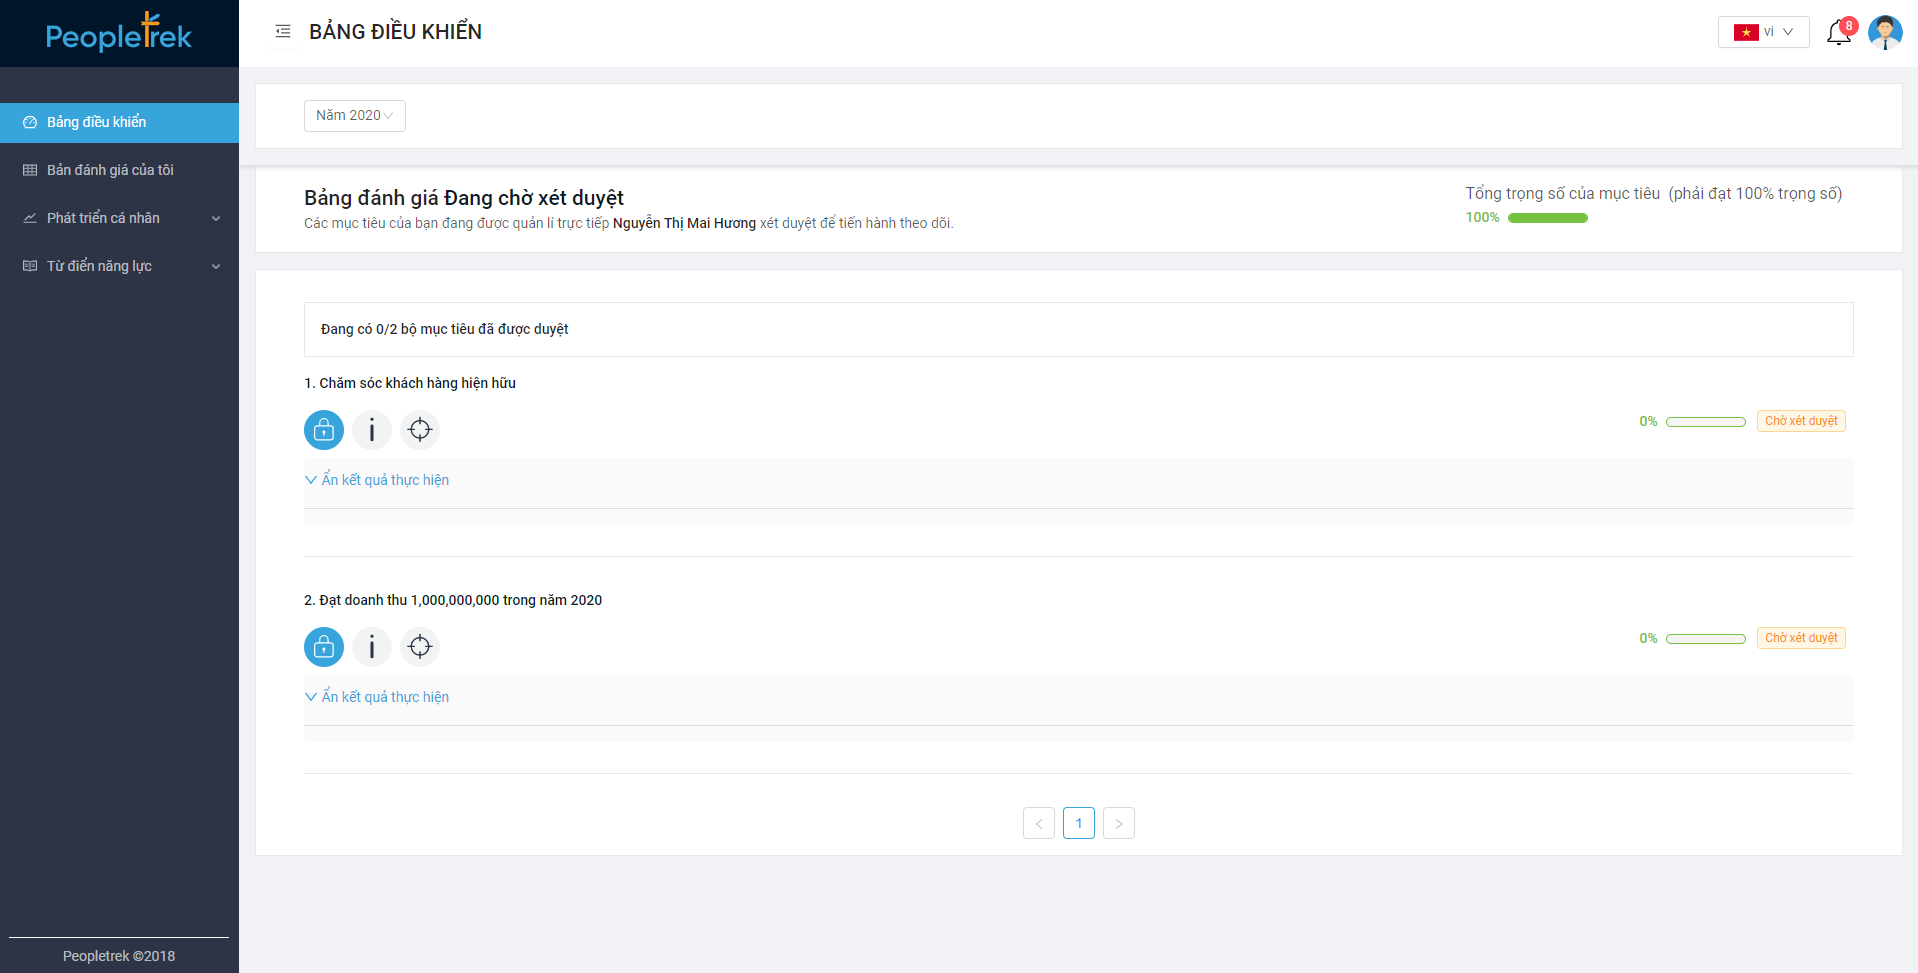Viewport: 1918px width, 973px height.
Task: Collapse Ẩn kết quả thực hiện for goal 2
Action: (x=377, y=697)
